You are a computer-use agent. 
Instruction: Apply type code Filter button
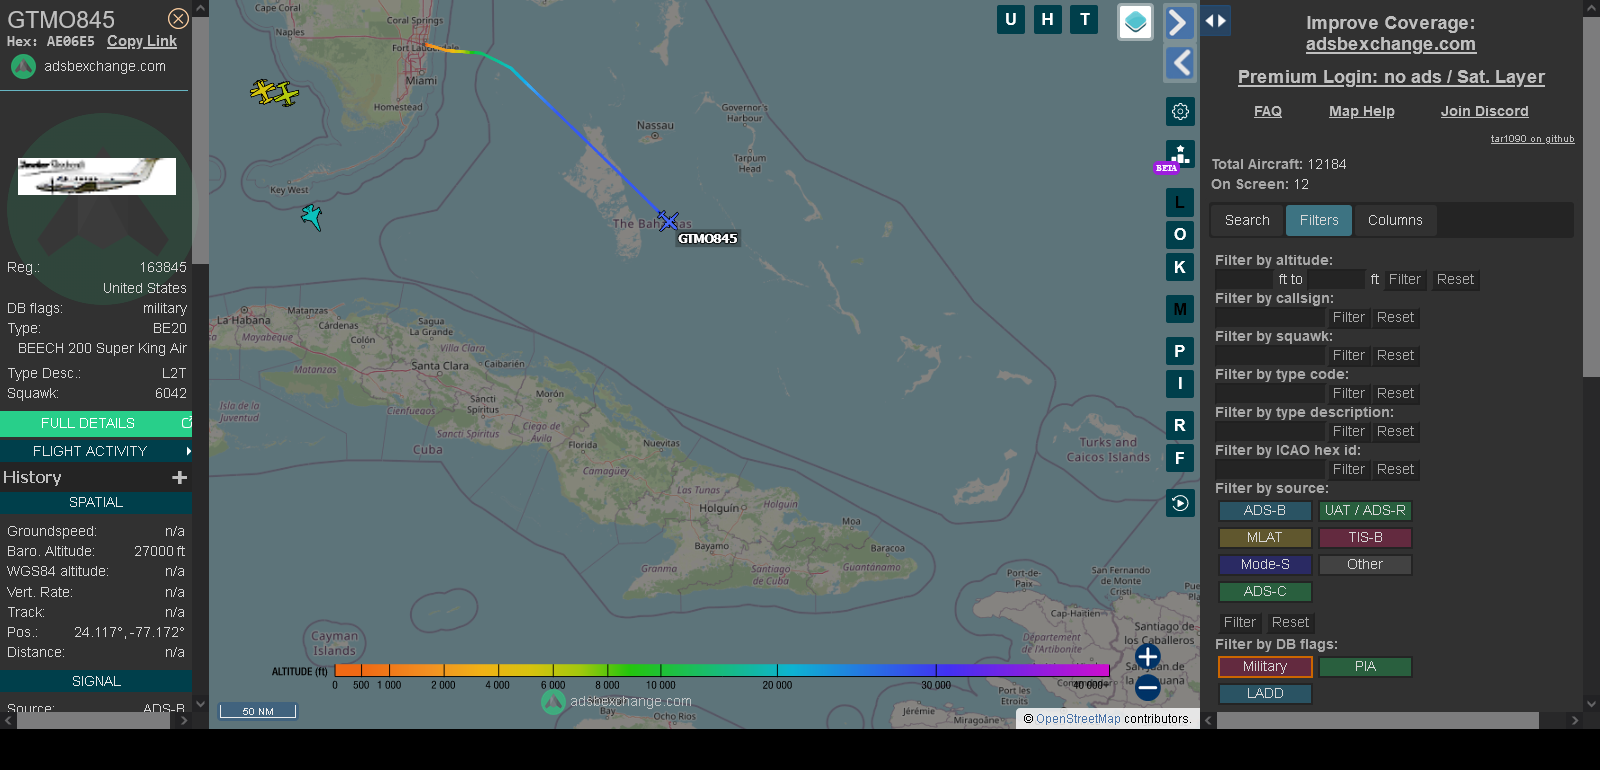tap(1349, 394)
